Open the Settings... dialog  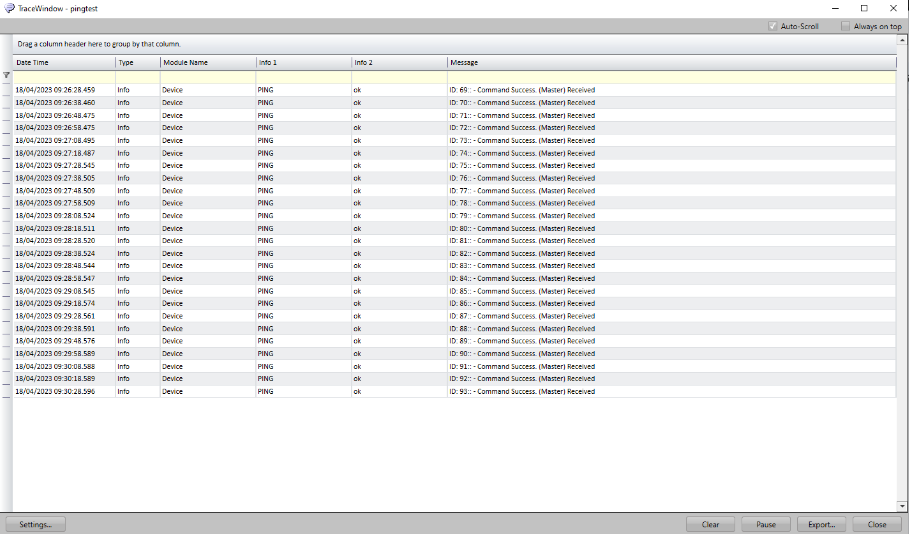(36, 524)
